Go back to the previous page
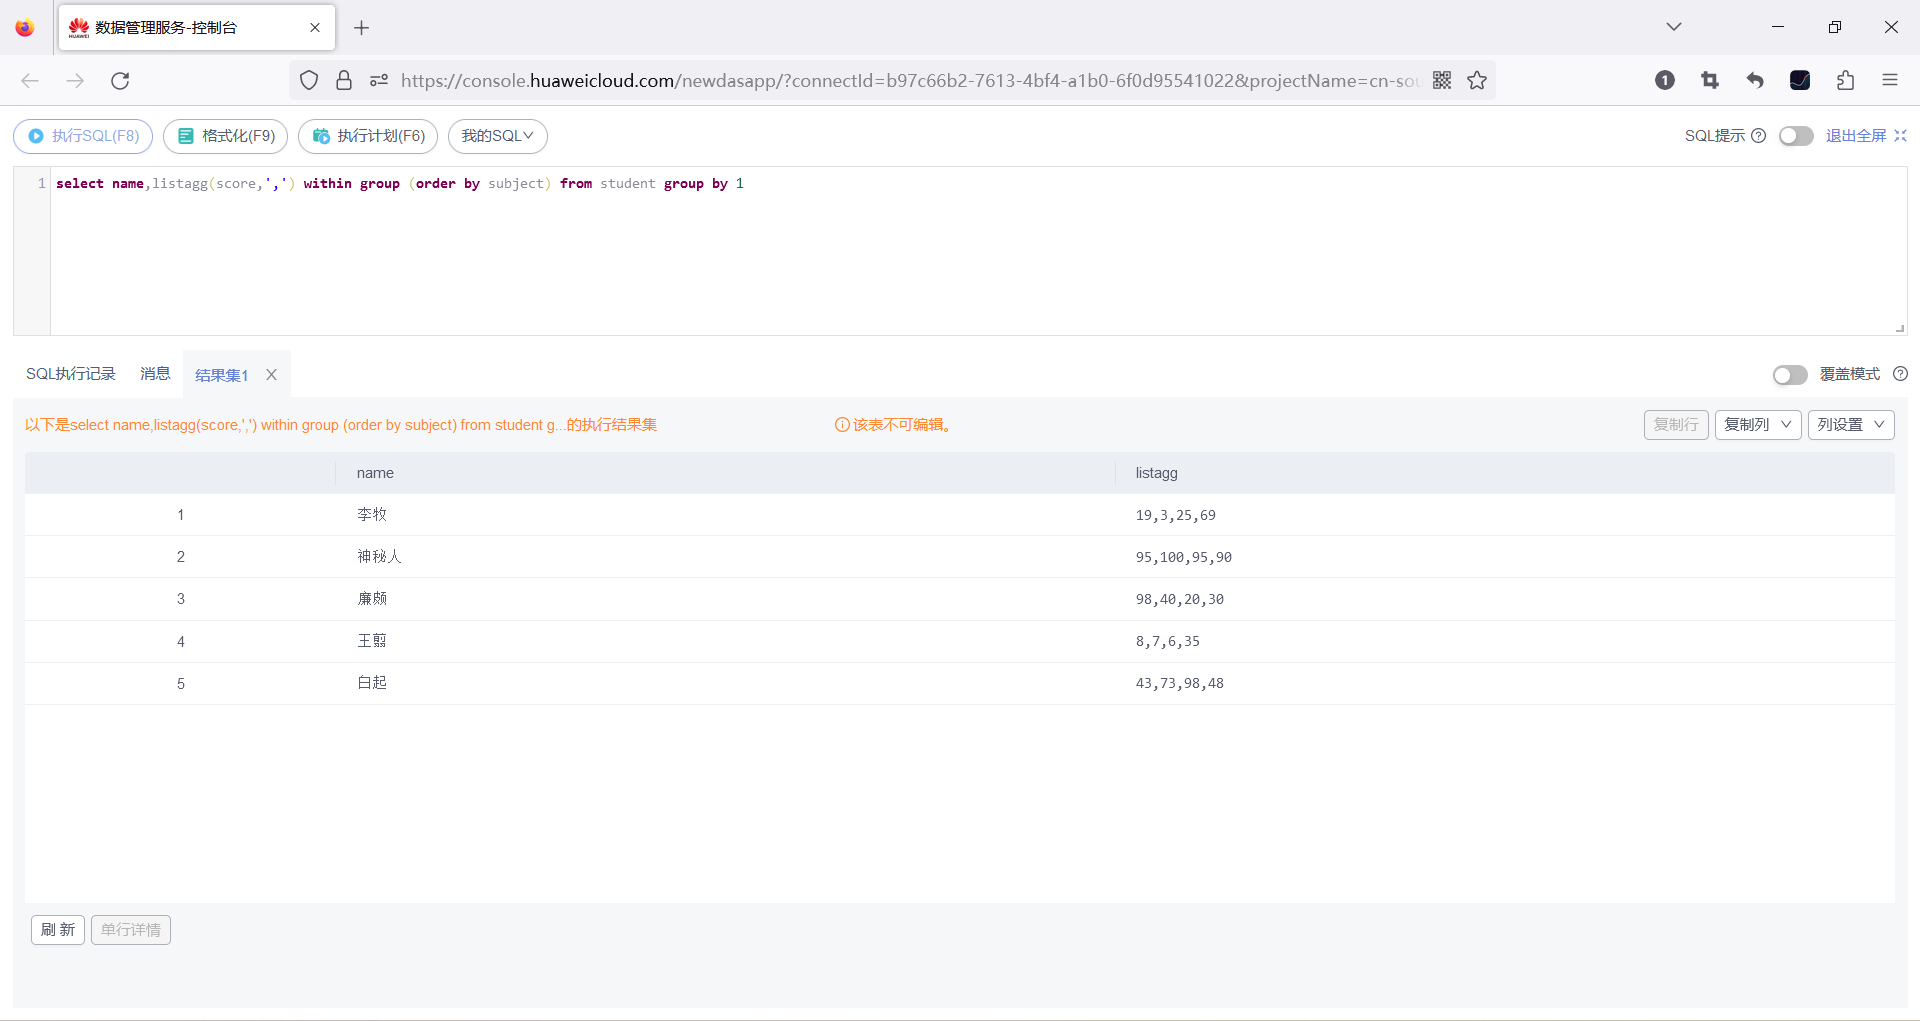Screen dimensions: 1920x1021 tap(30, 81)
